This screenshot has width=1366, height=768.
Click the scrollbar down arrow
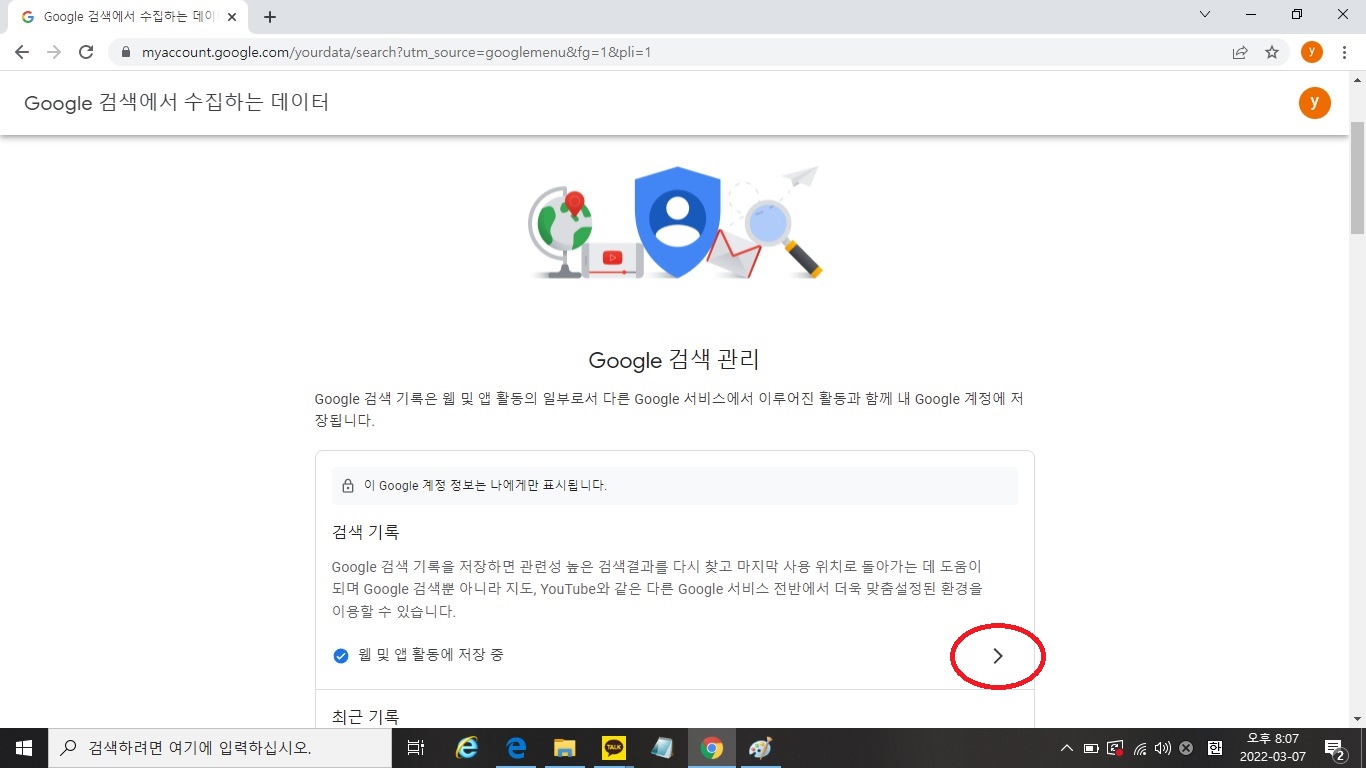click(1357, 719)
